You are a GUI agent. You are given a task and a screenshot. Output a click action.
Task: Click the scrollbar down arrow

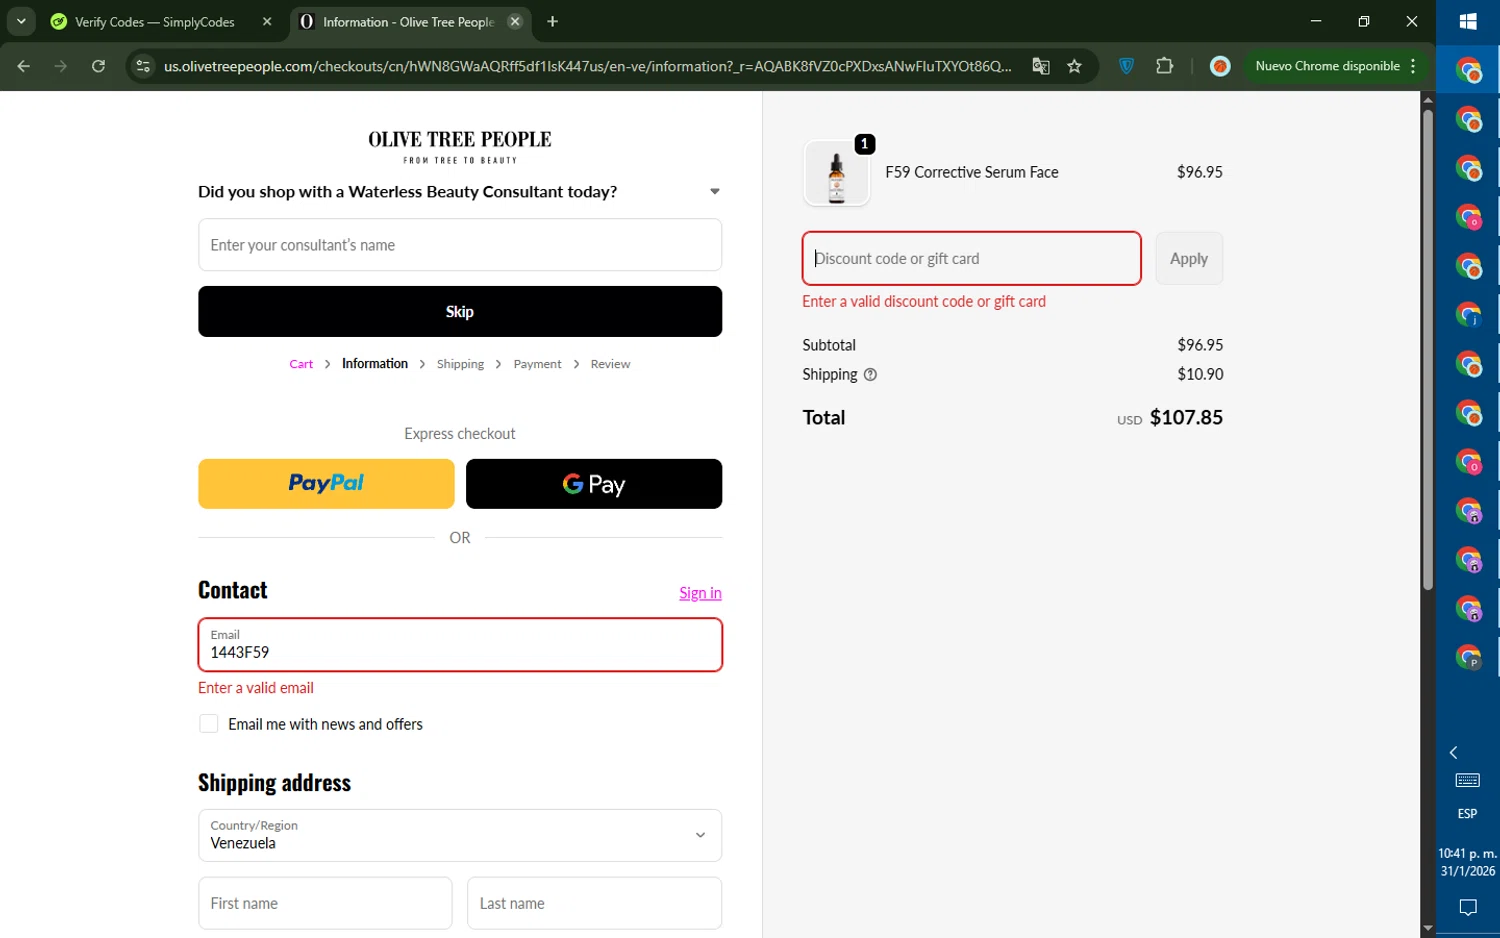coord(1428,929)
